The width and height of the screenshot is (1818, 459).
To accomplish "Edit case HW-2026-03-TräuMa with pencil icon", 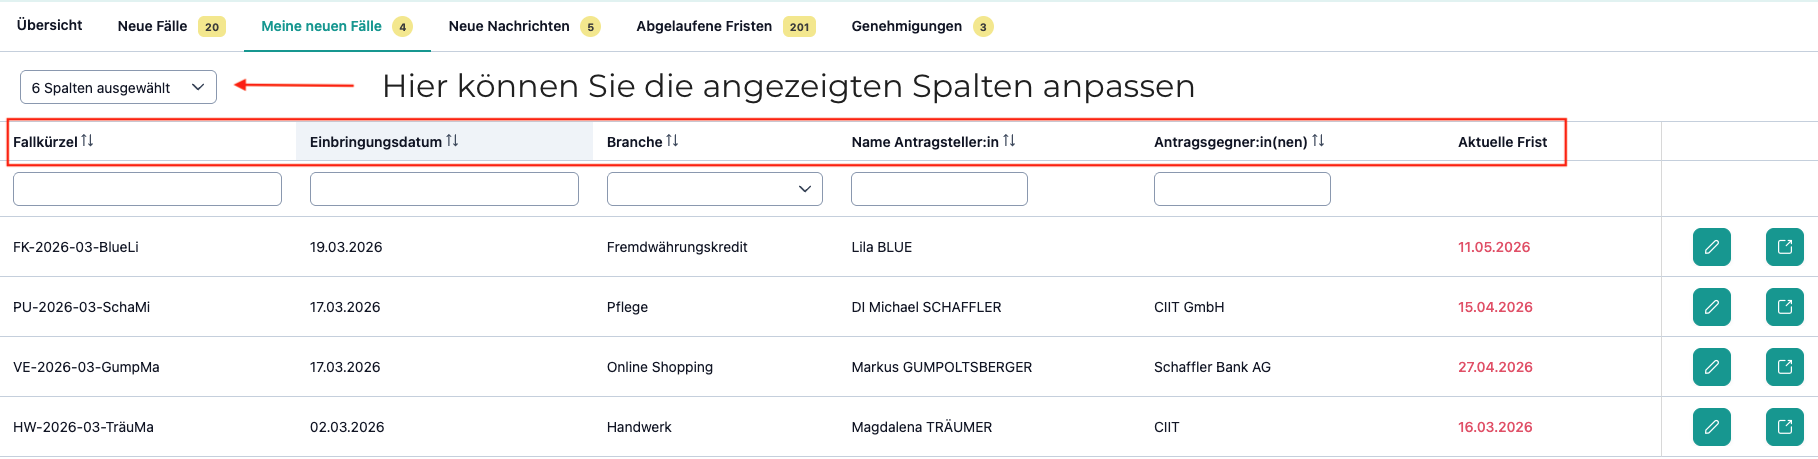I will tap(1711, 427).
